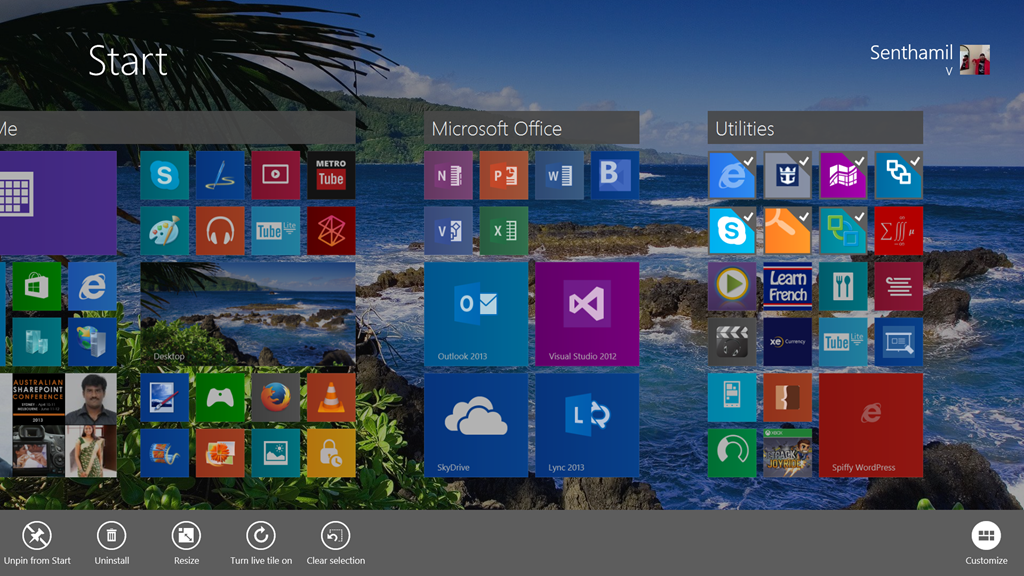This screenshot has width=1024, height=576.
Task: Open the Tube Lite tile in the left group
Action: 276,231
